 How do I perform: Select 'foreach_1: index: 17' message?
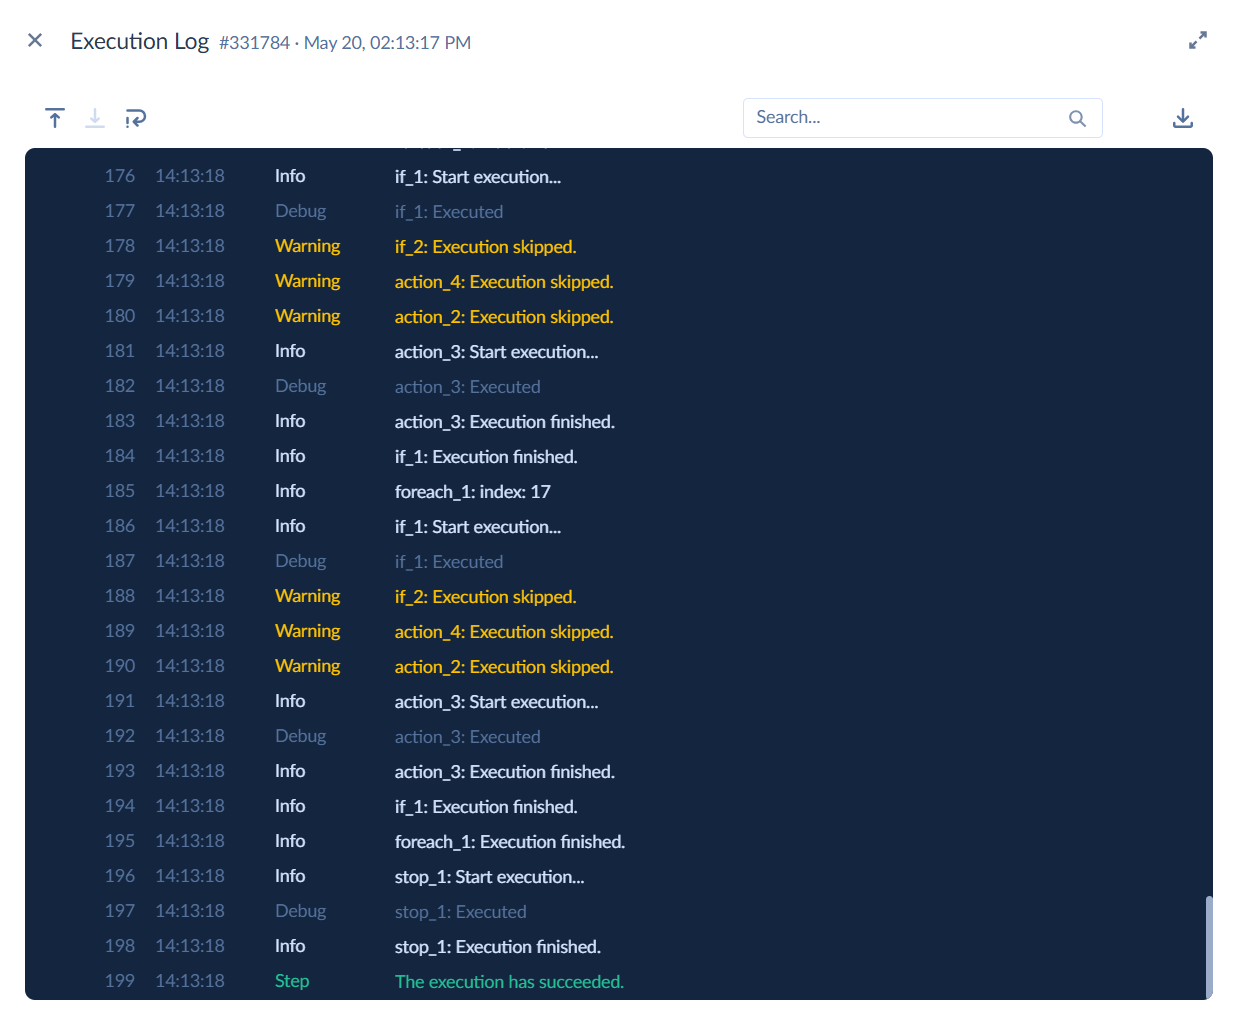473,492
